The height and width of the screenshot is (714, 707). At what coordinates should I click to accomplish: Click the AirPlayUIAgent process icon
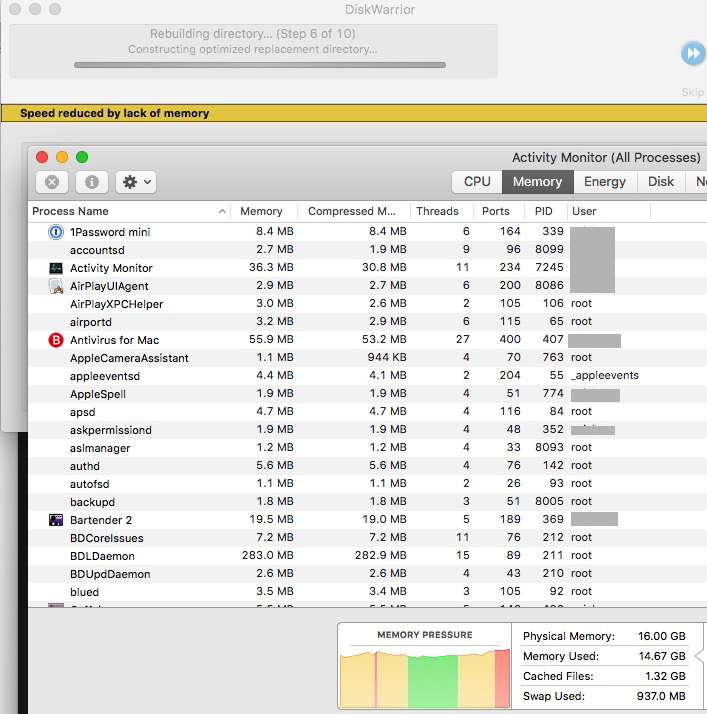[x=56, y=286]
